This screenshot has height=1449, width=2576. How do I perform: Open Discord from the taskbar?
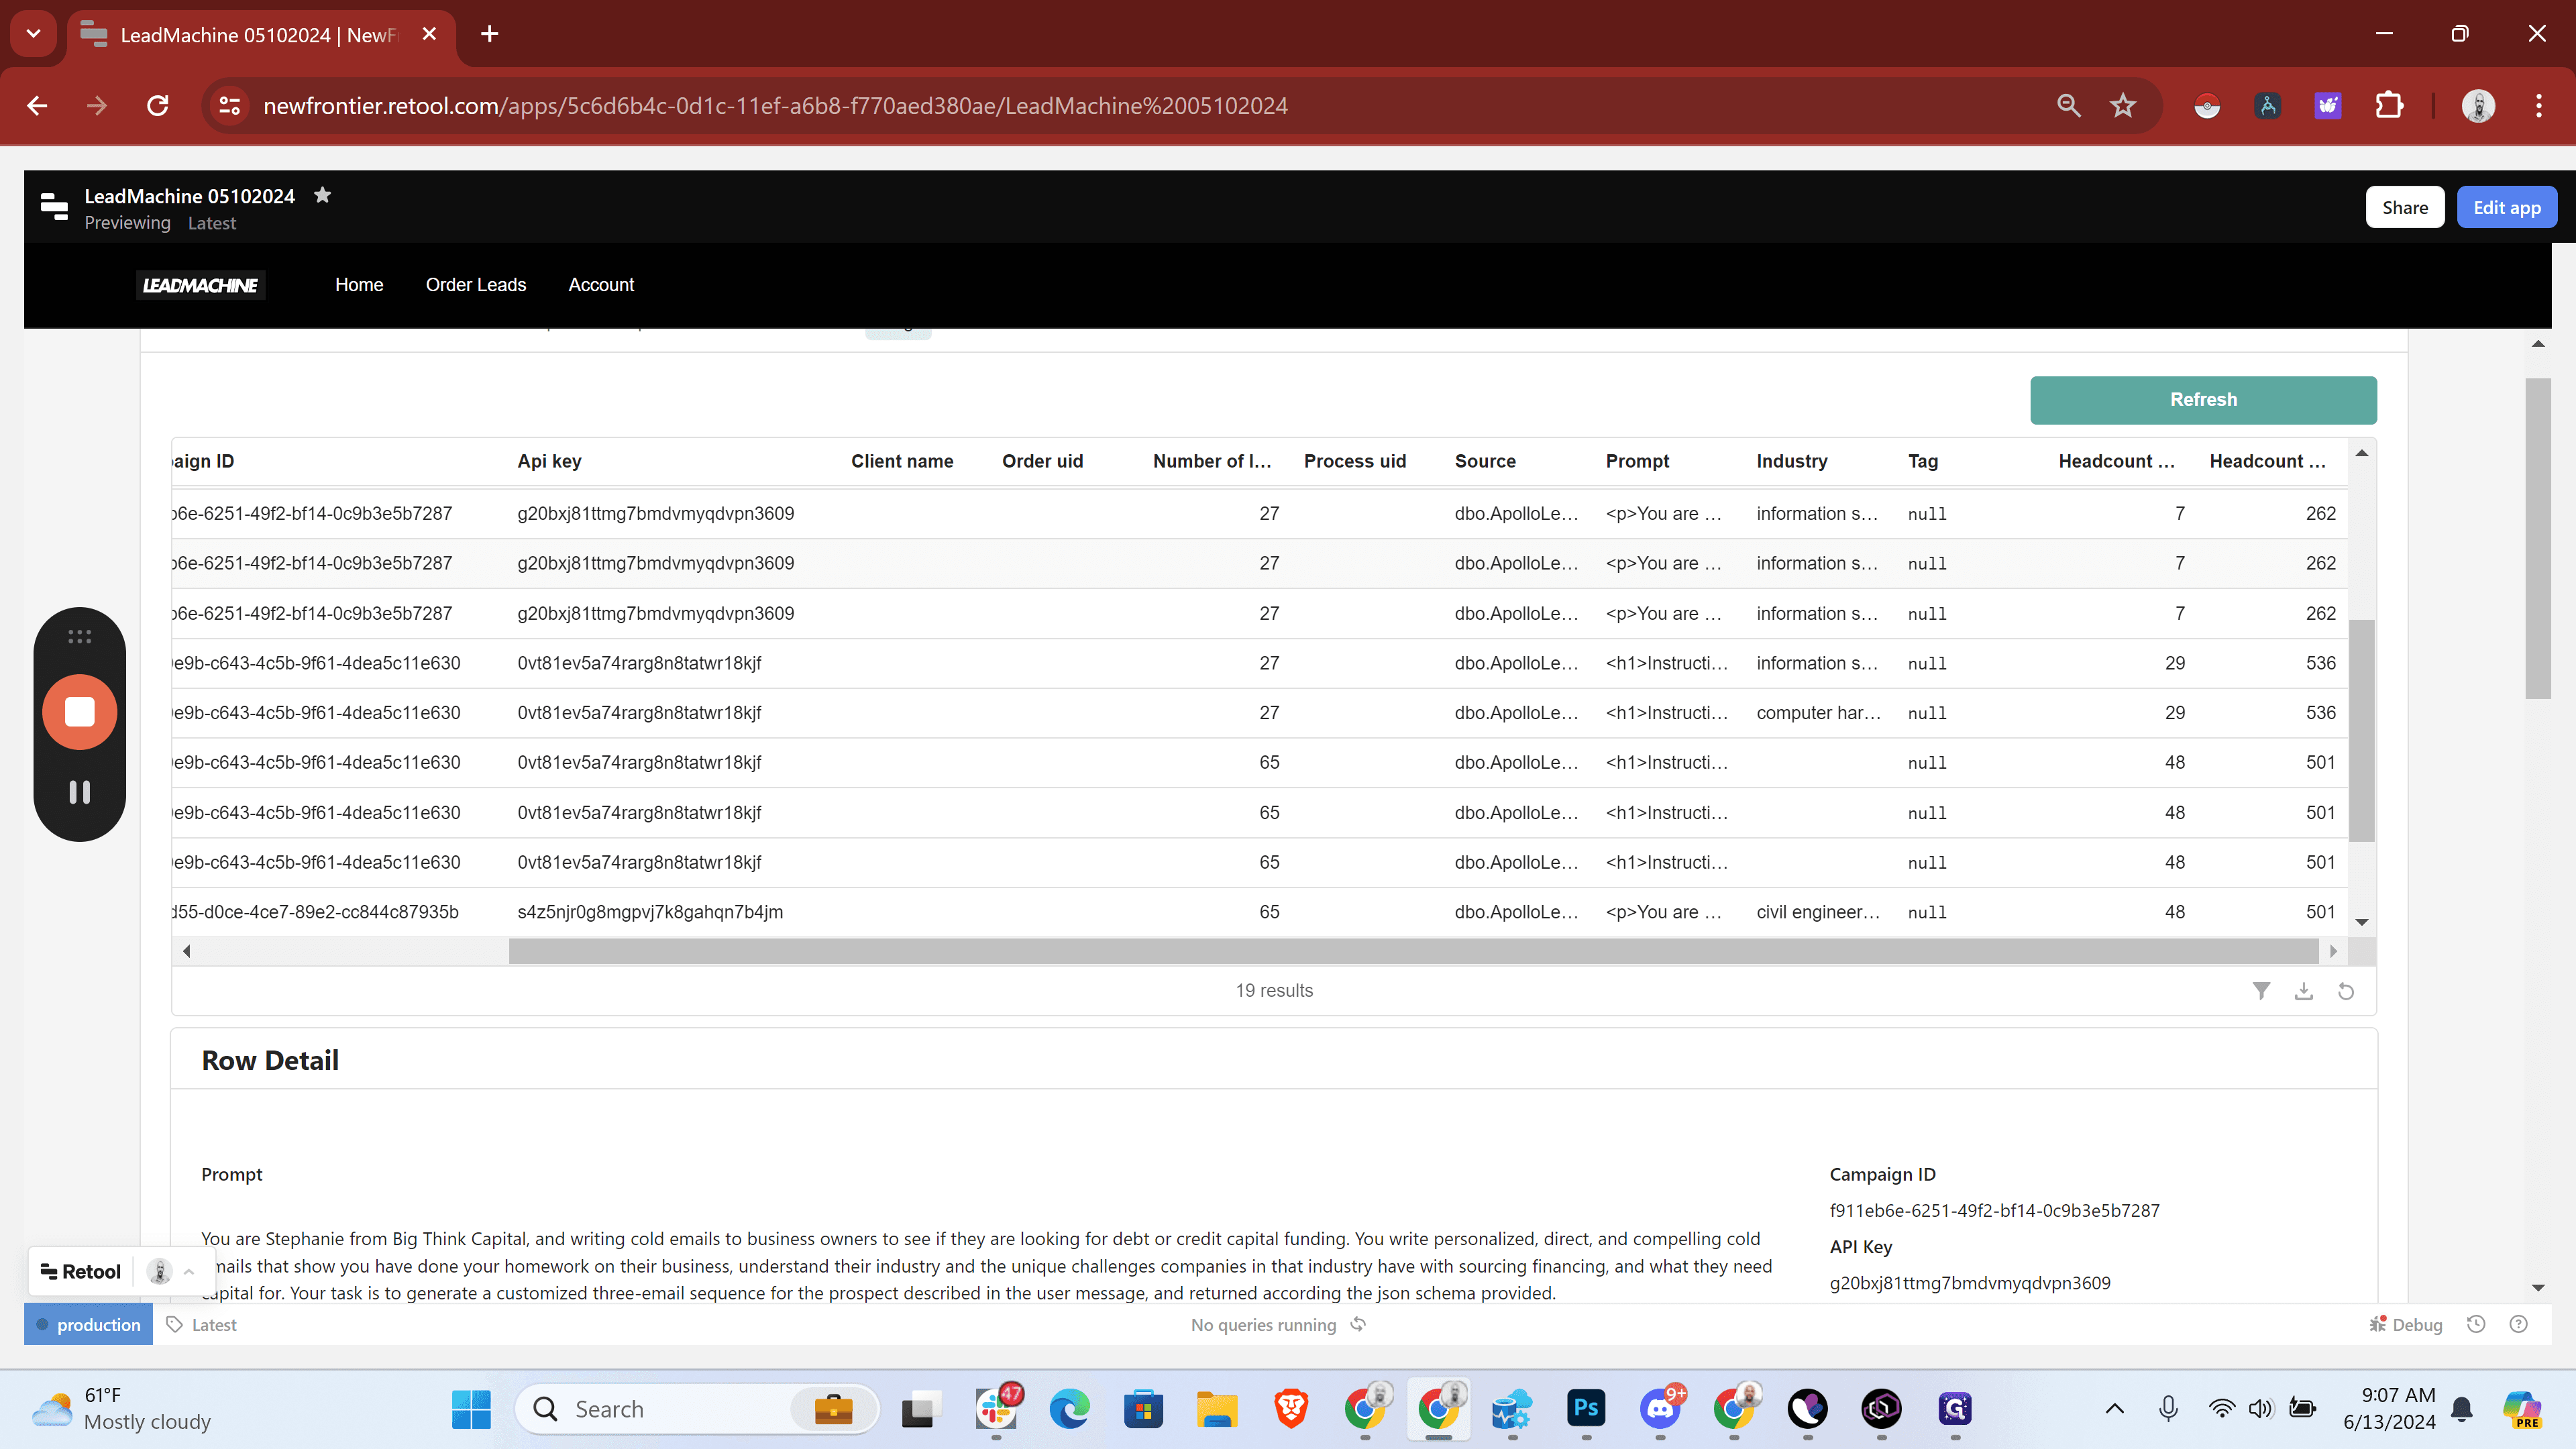click(1660, 1408)
